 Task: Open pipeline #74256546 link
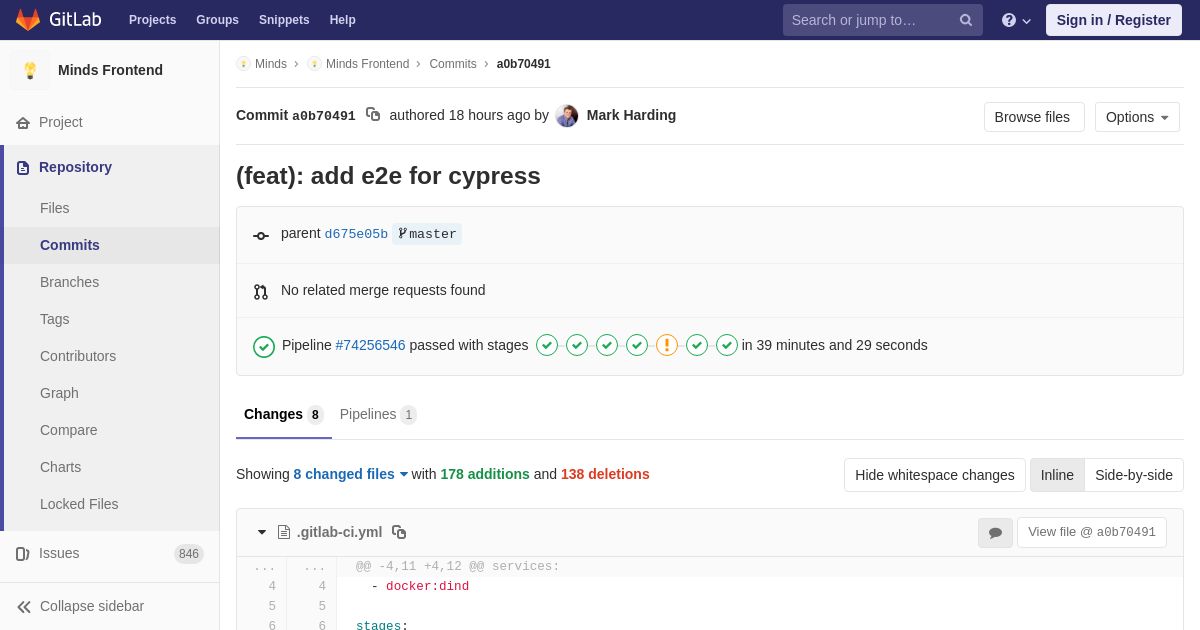point(370,345)
